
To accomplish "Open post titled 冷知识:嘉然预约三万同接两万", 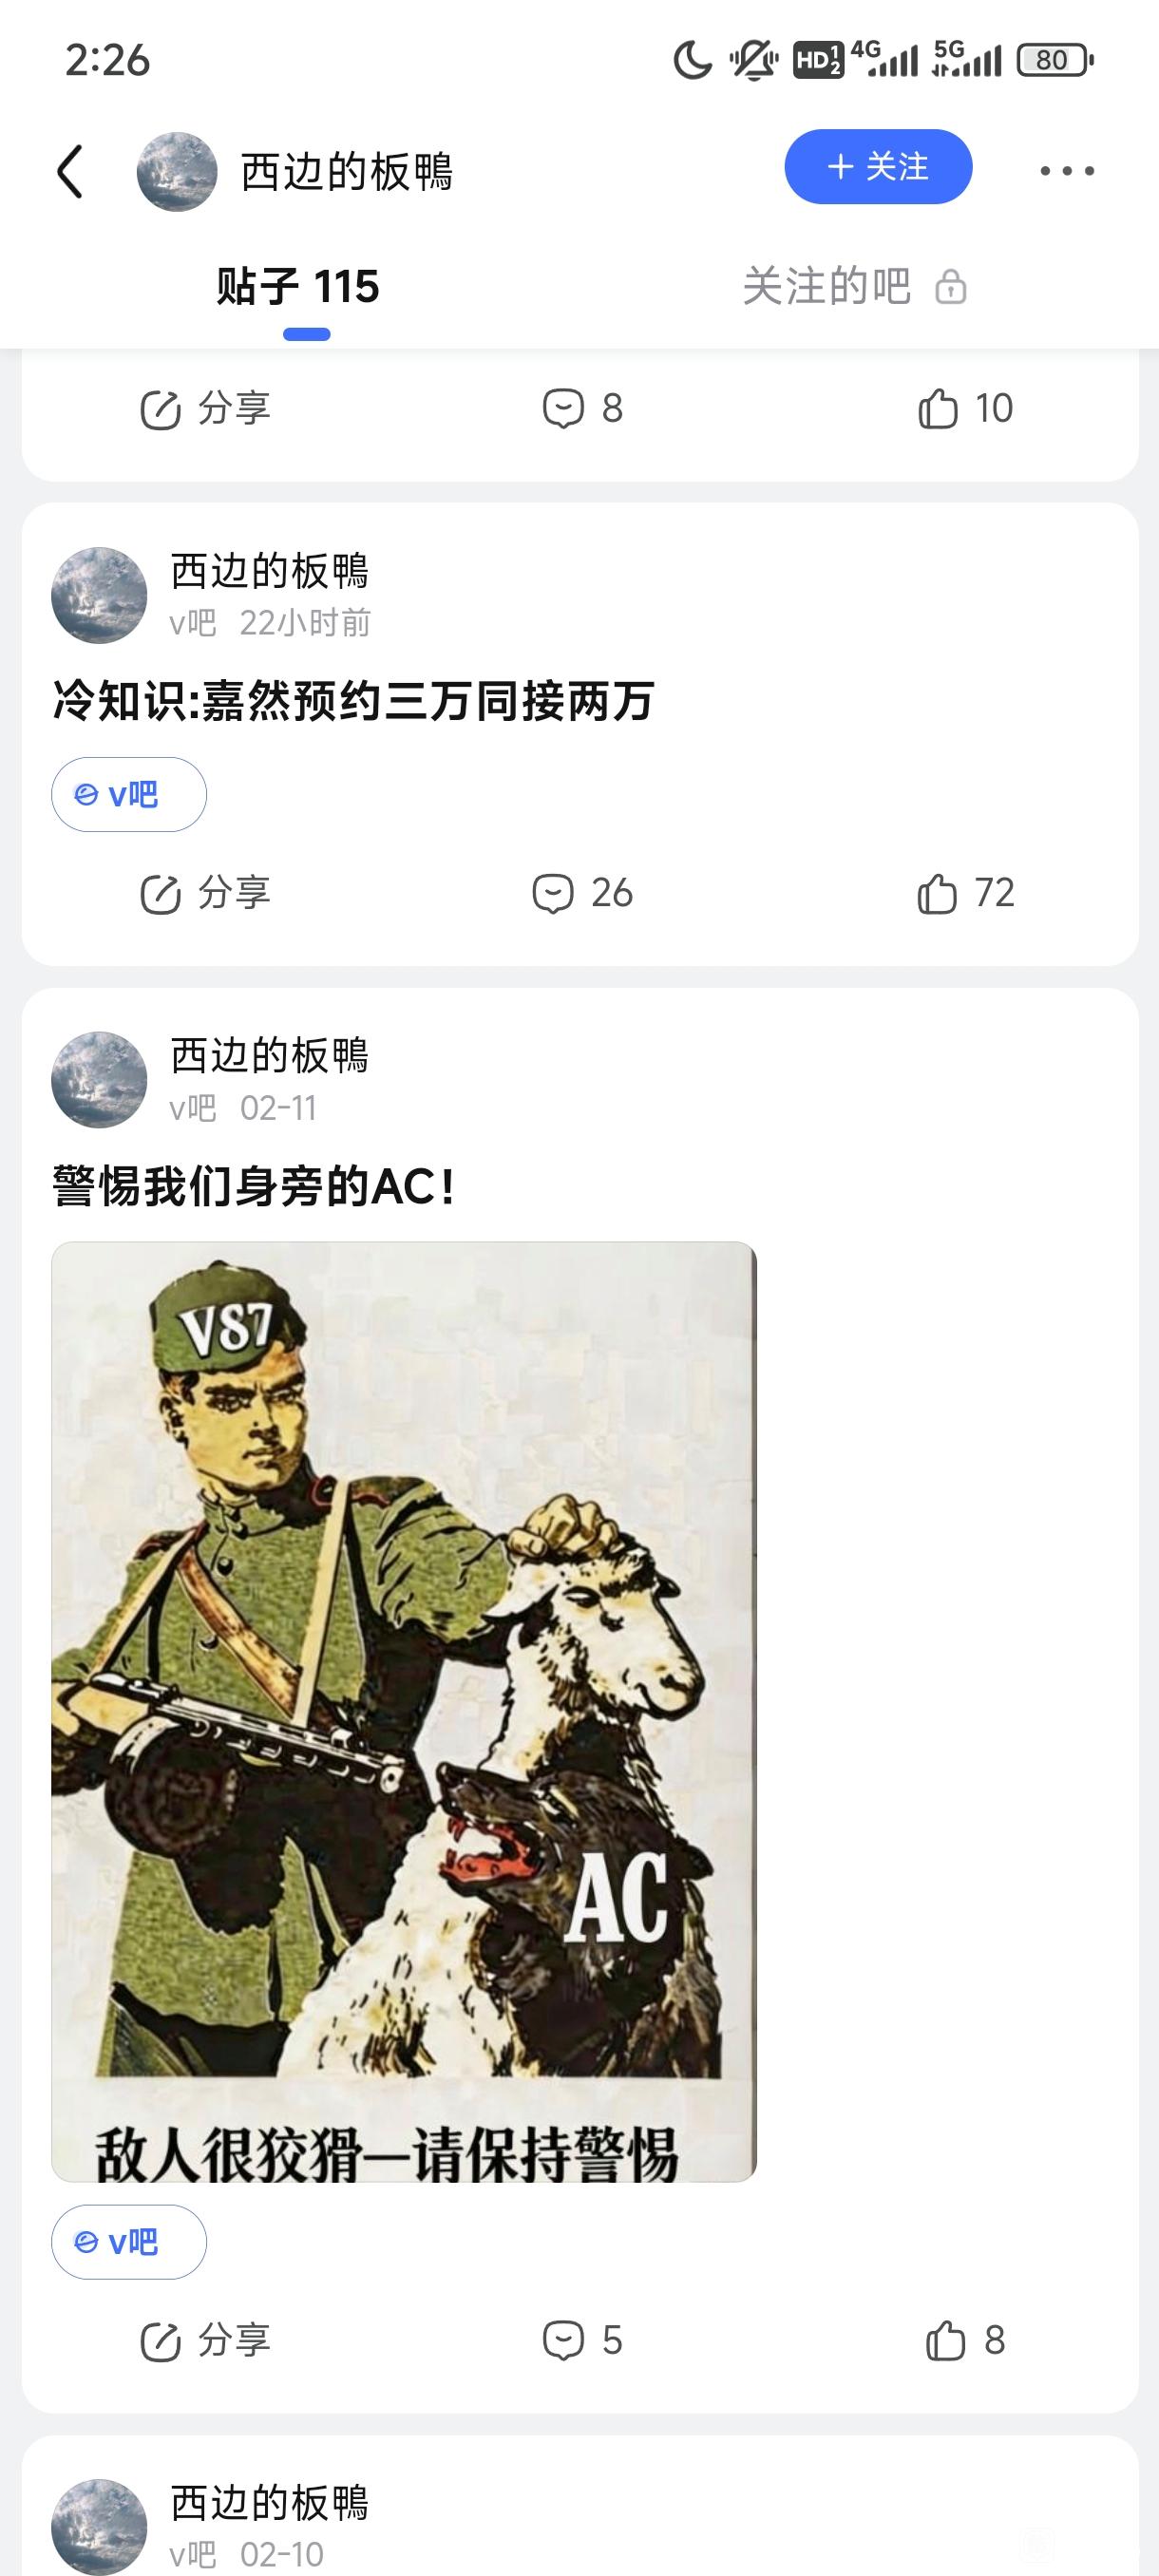I will (x=353, y=701).
